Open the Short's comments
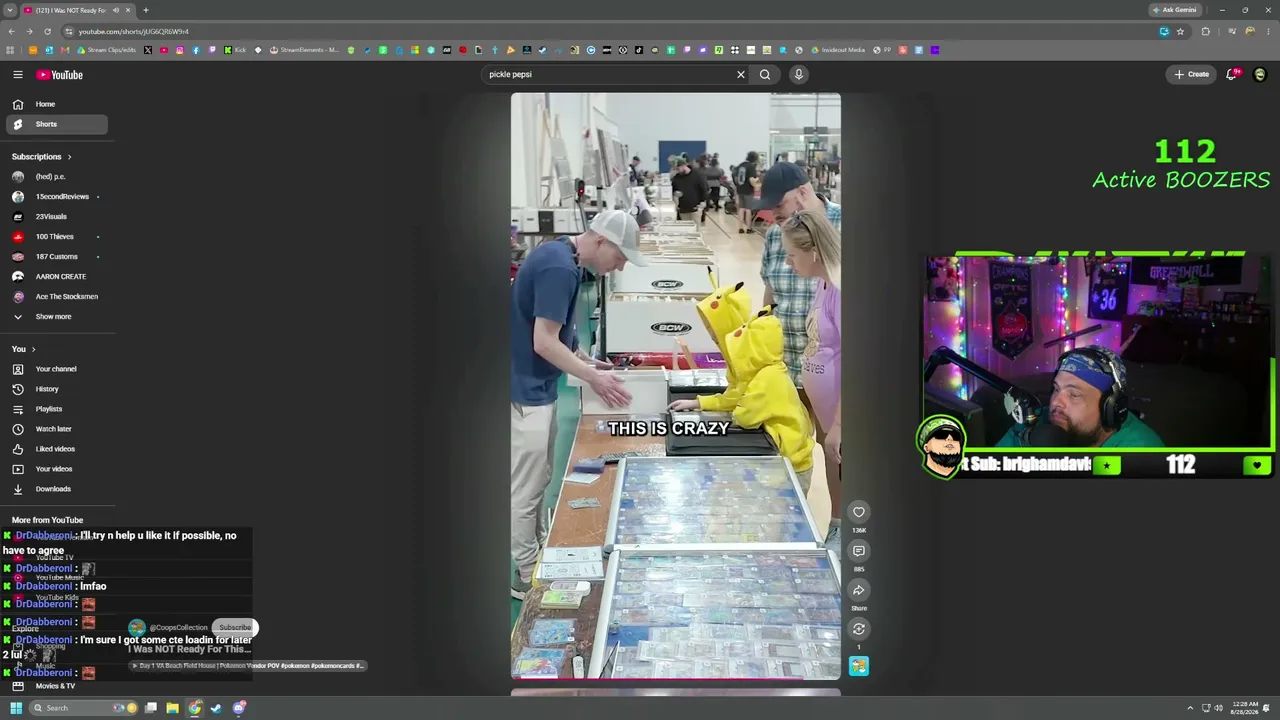The image size is (1280, 720). coord(859,551)
